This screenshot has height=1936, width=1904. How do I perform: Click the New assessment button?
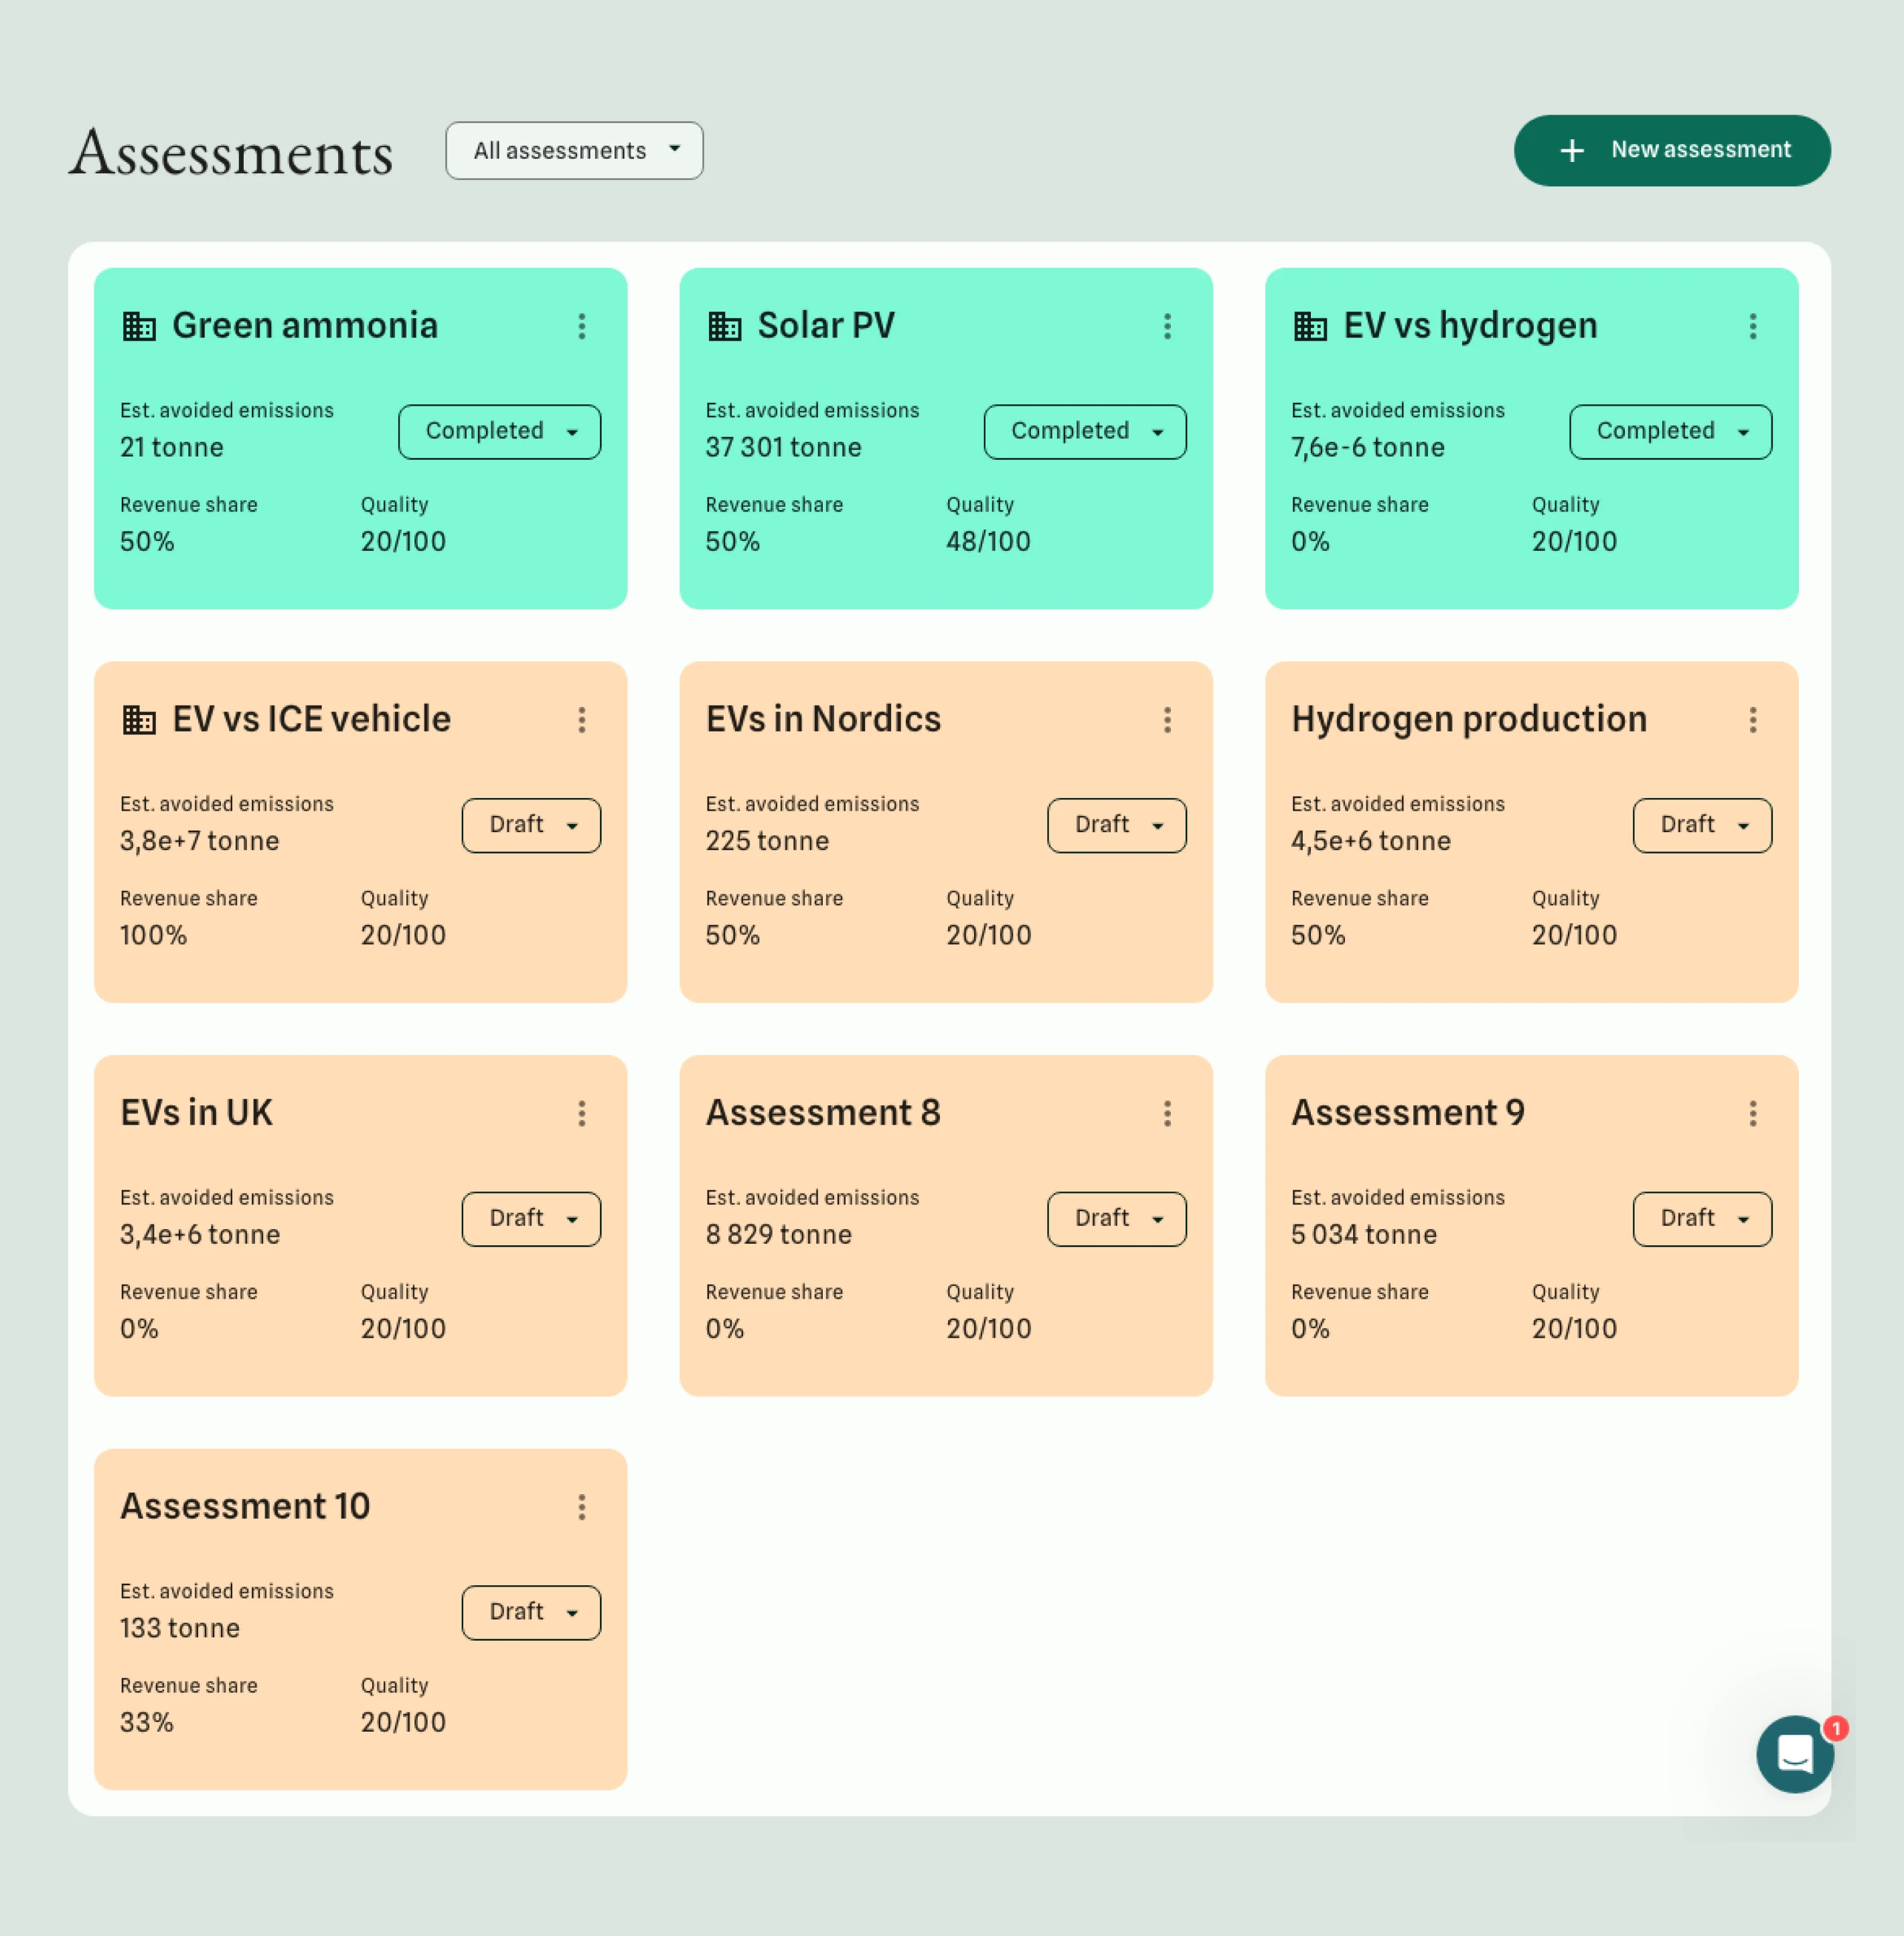[x=1671, y=150]
